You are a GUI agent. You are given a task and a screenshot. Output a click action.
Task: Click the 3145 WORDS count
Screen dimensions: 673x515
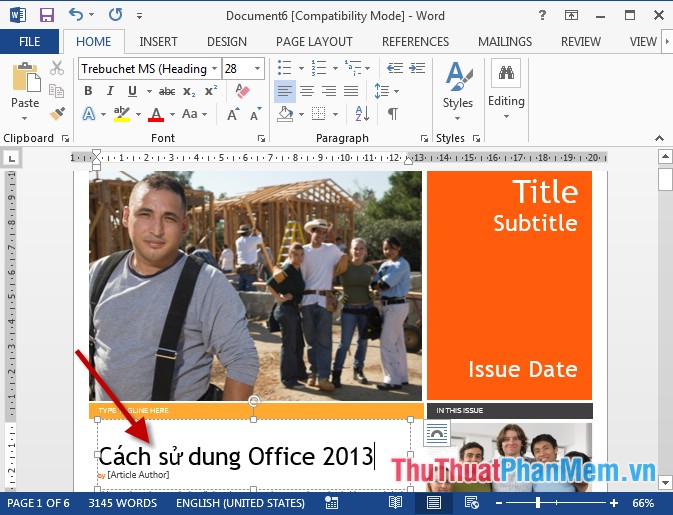tap(122, 503)
